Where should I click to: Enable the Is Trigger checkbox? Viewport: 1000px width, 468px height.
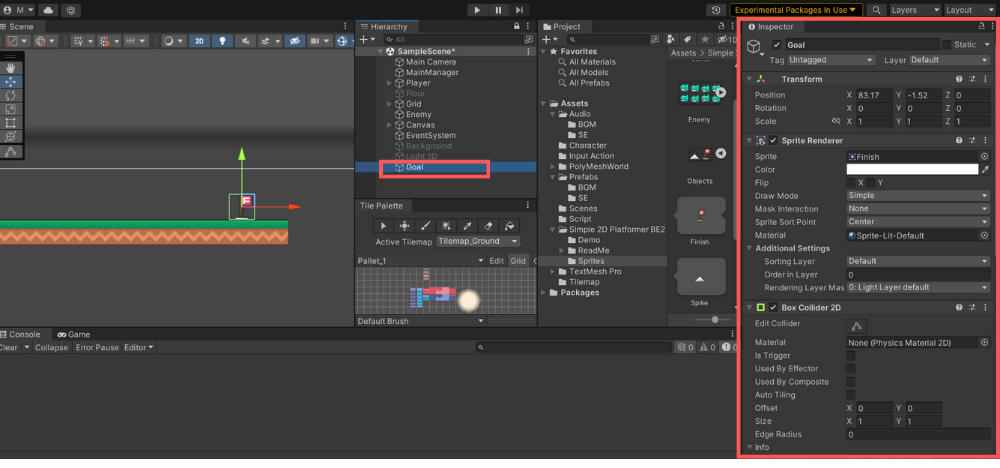pos(851,355)
